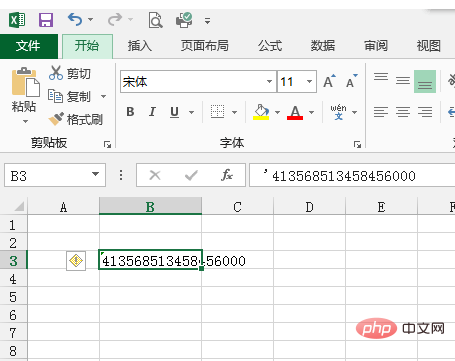Open the 剪贴板 clipboard pane launcher
This screenshot has height=361, width=455.
pyautogui.click(x=107, y=144)
